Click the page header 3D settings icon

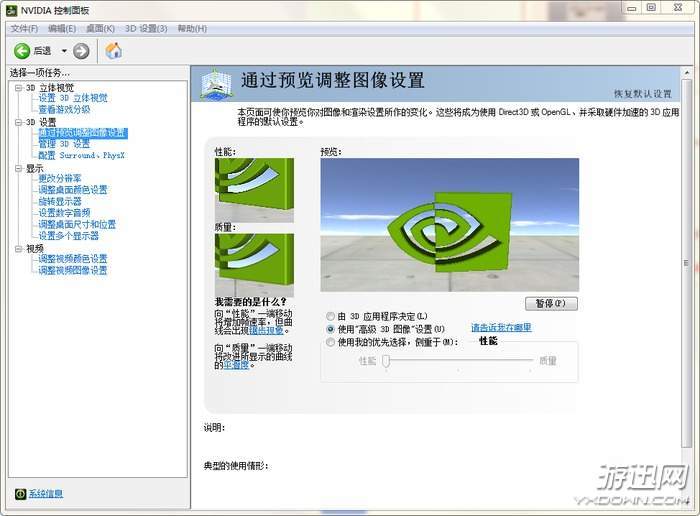[217, 84]
